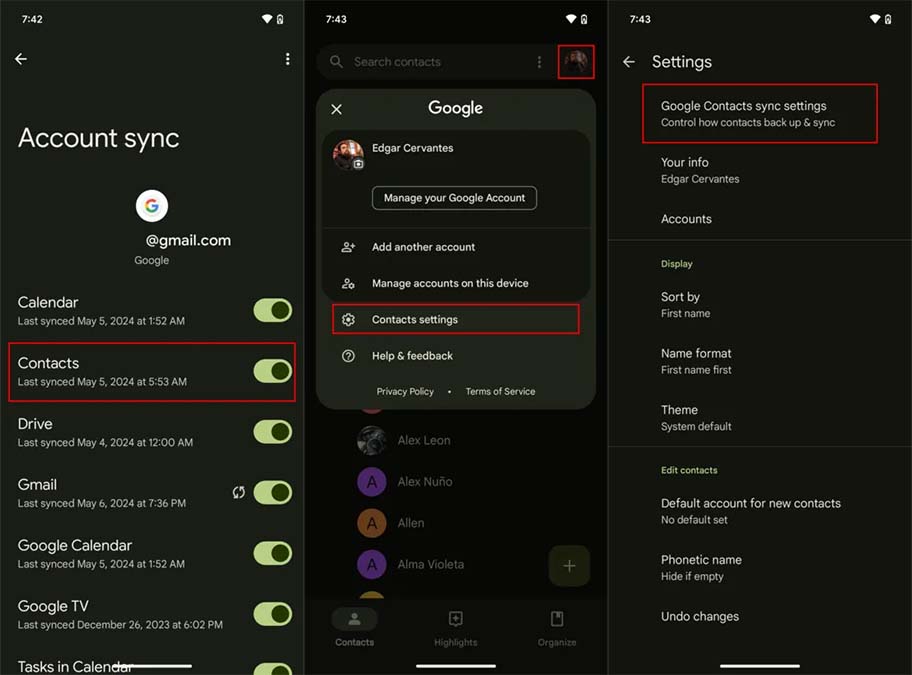Toggle Contacts sync off
912x675 pixels.
point(271,371)
